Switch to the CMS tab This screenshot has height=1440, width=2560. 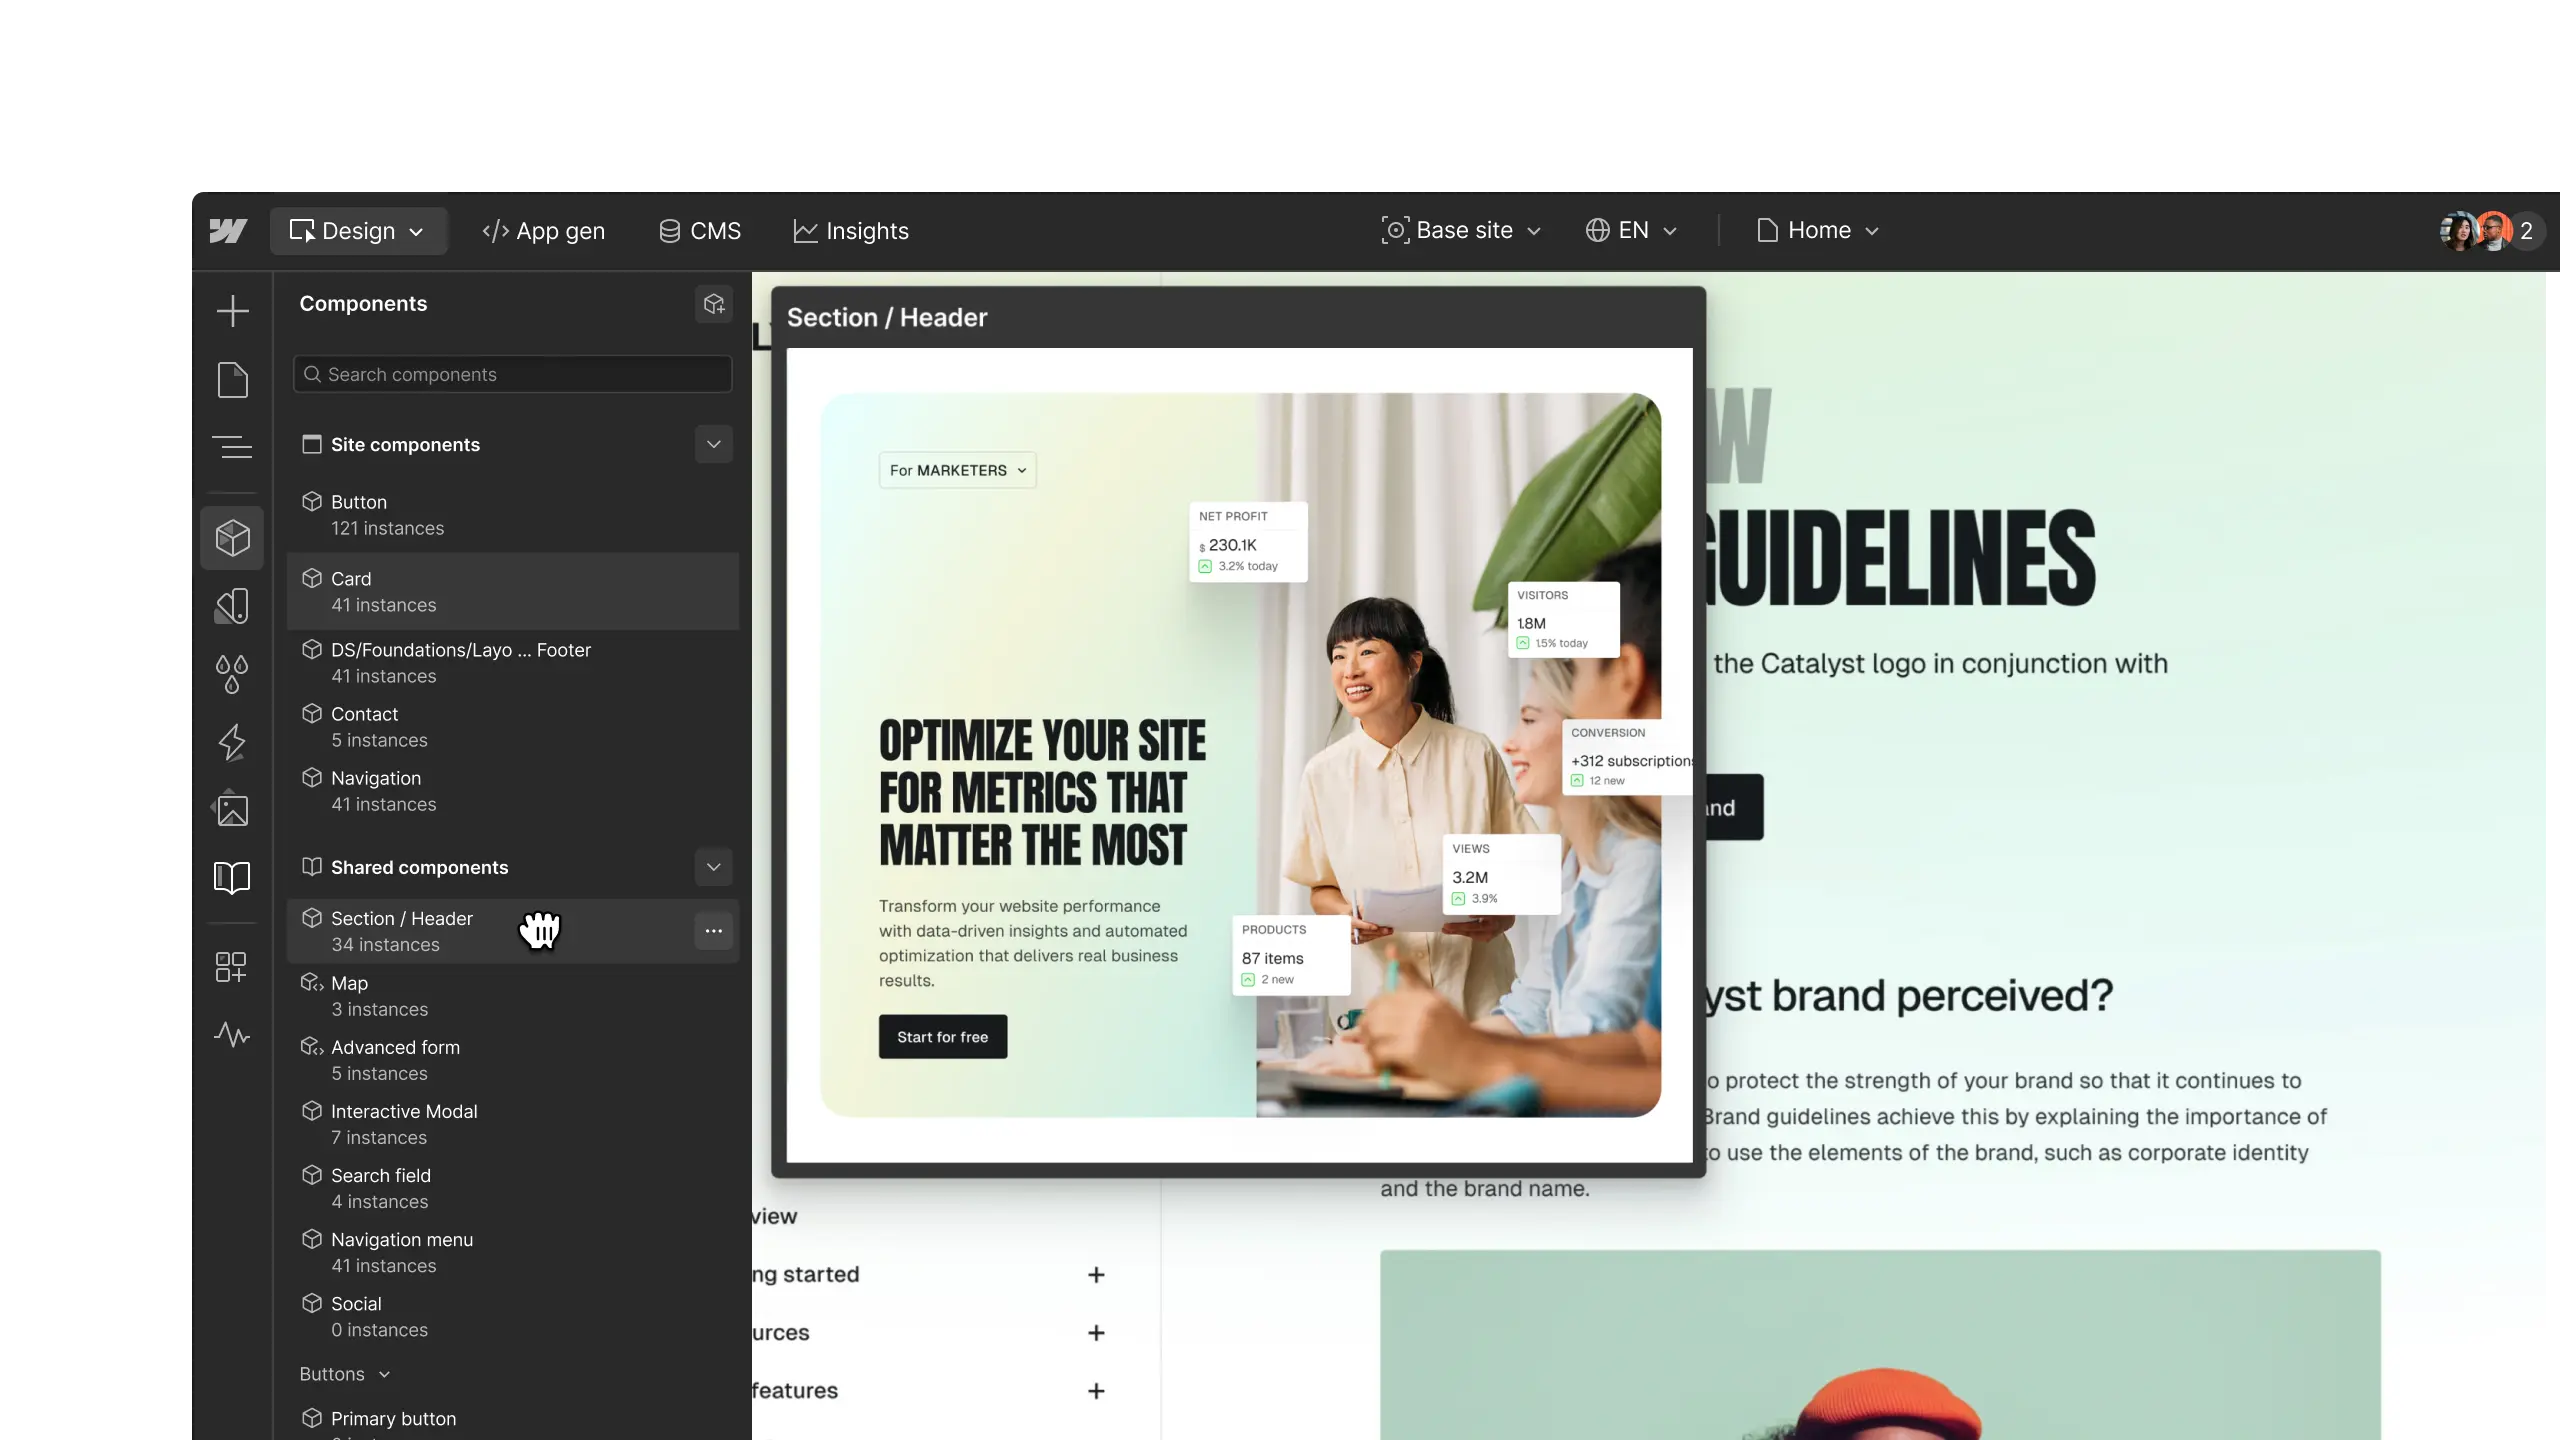pos(700,231)
